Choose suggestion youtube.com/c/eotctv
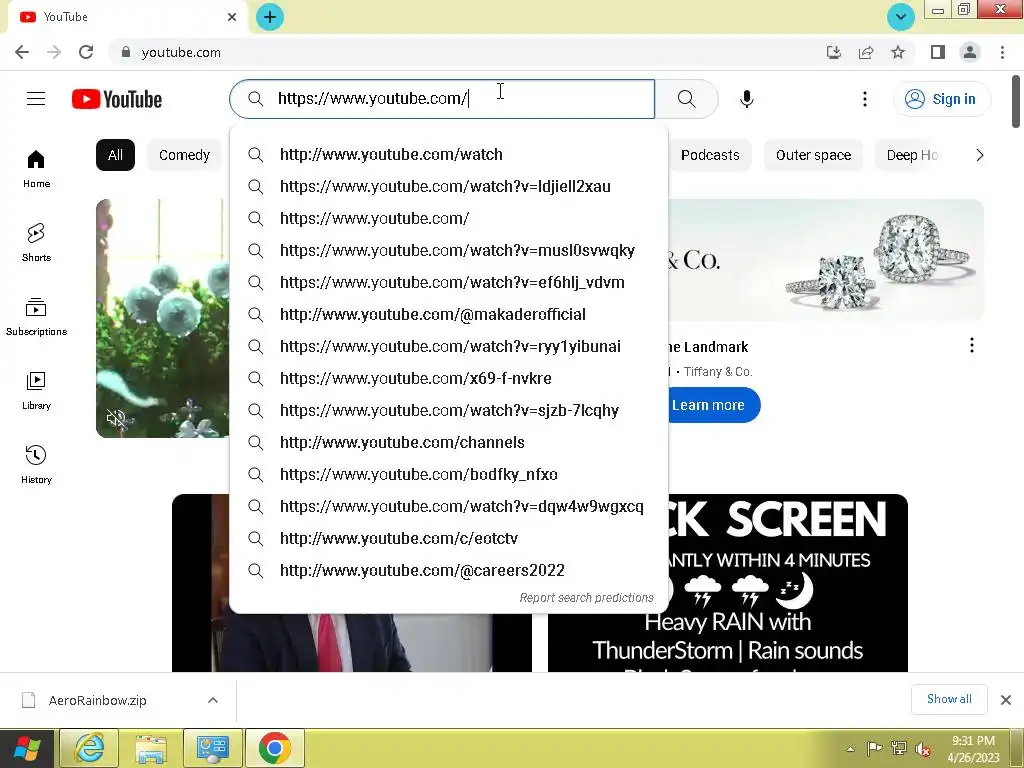Screen dimensions: 1024x768 coord(449,538)
